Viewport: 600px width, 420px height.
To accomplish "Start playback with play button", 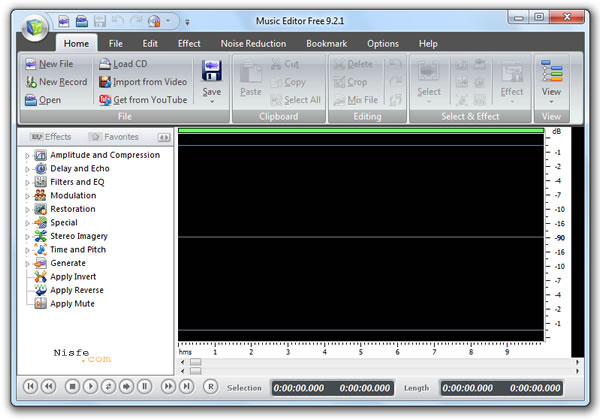I will (90, 387).
